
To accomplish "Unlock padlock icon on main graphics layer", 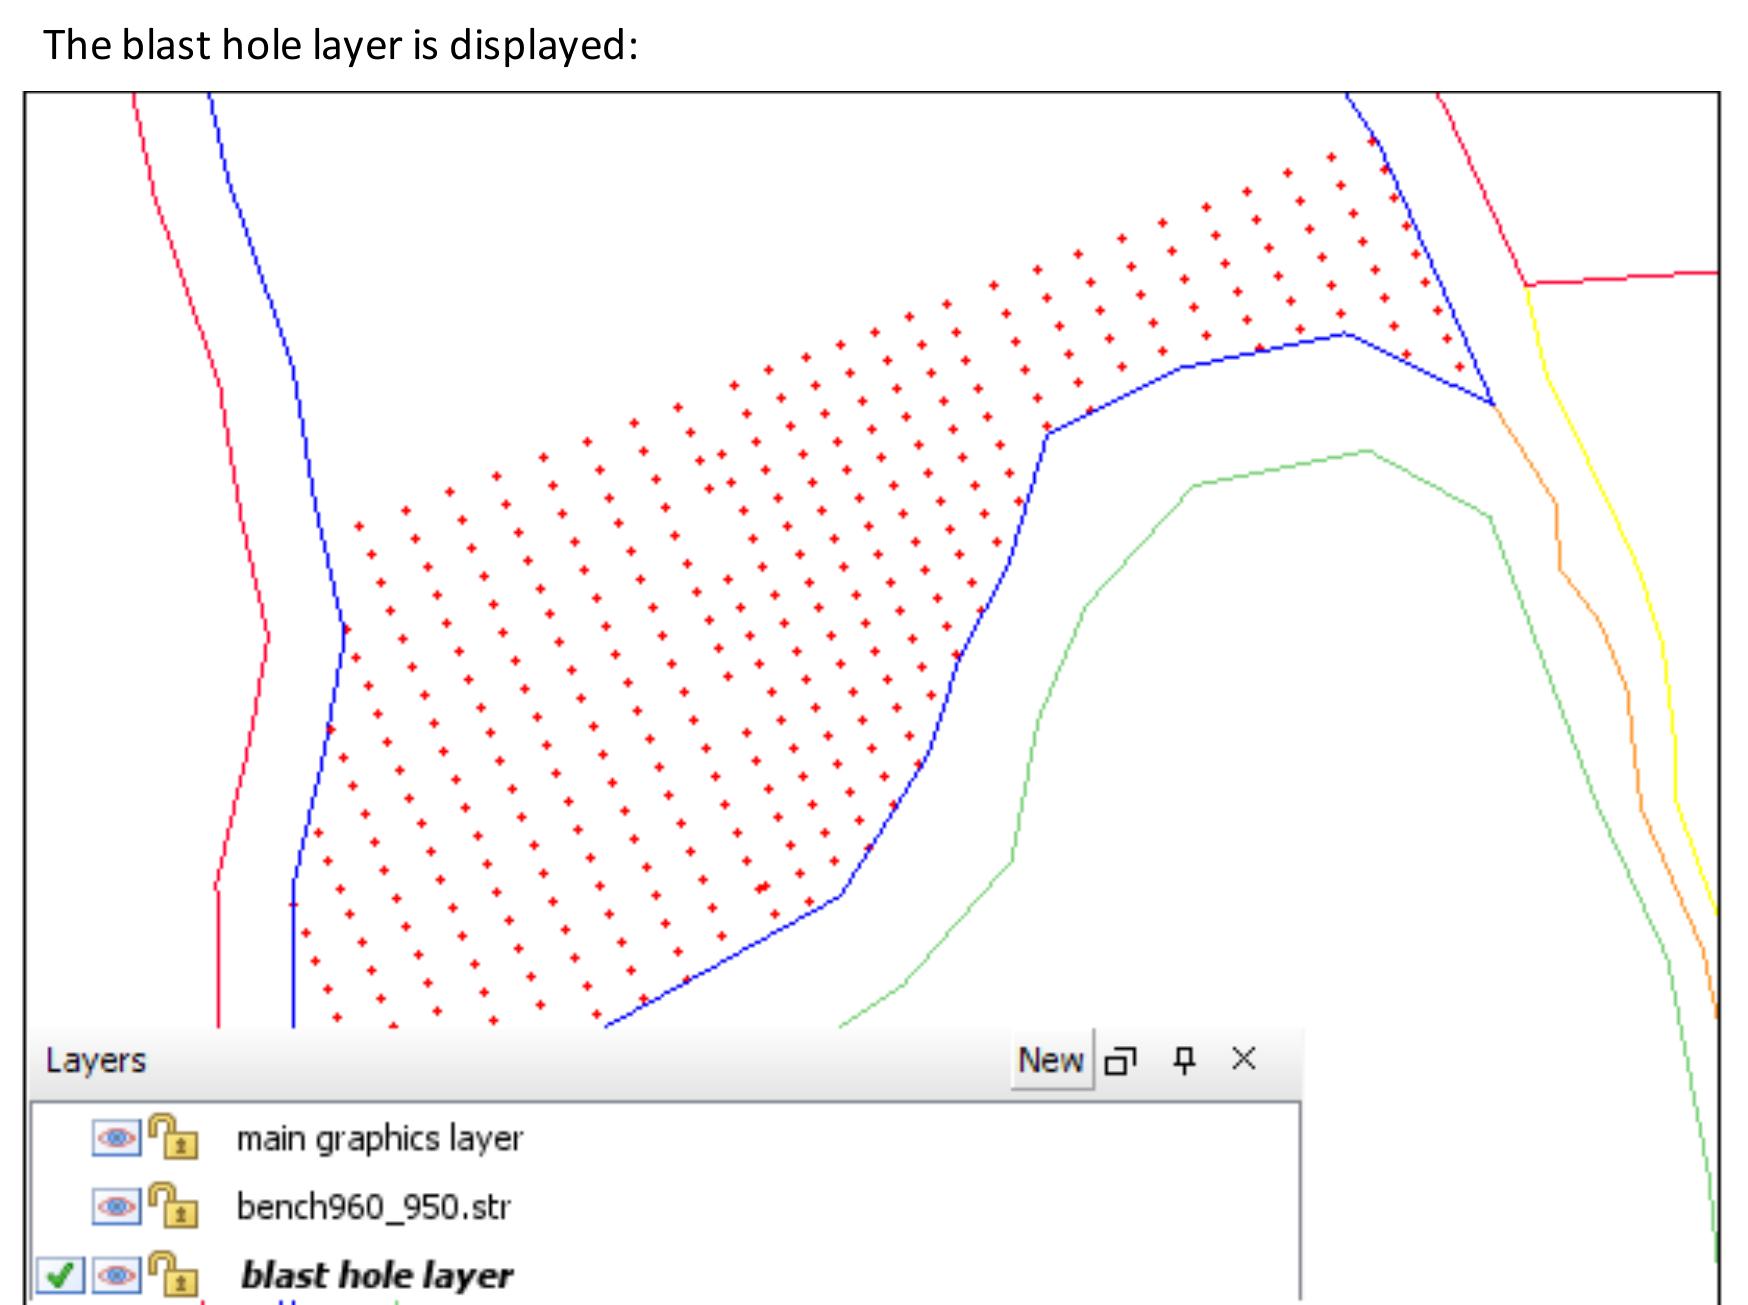I will click(172, 1137).
